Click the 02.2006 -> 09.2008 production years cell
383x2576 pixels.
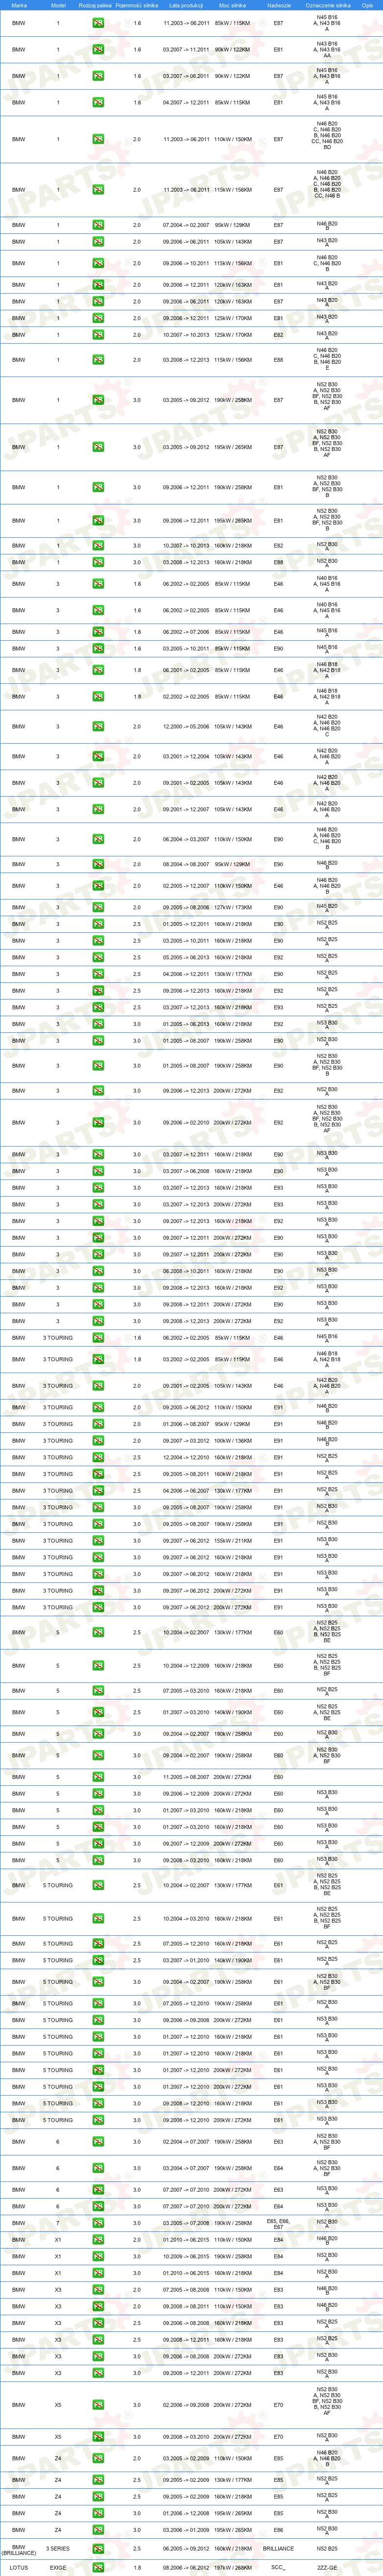tap(186, 2405)
